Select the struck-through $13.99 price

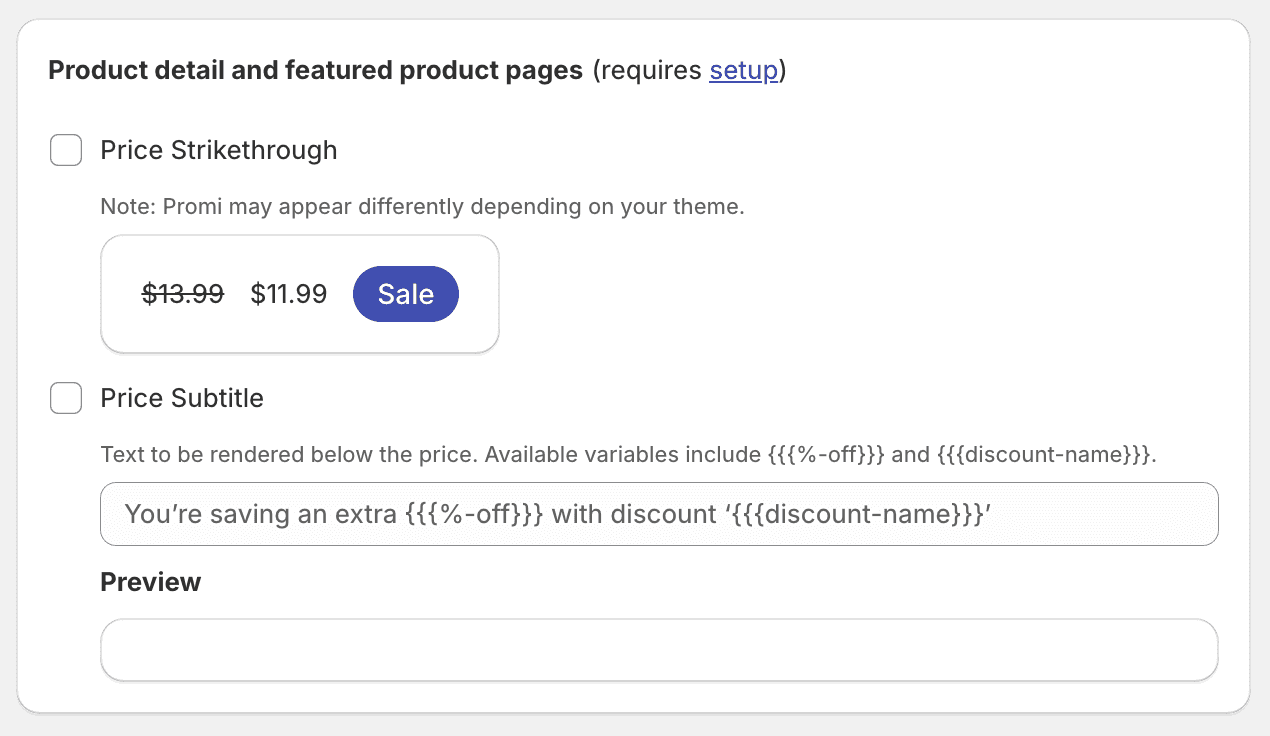[x=183, y=294]
